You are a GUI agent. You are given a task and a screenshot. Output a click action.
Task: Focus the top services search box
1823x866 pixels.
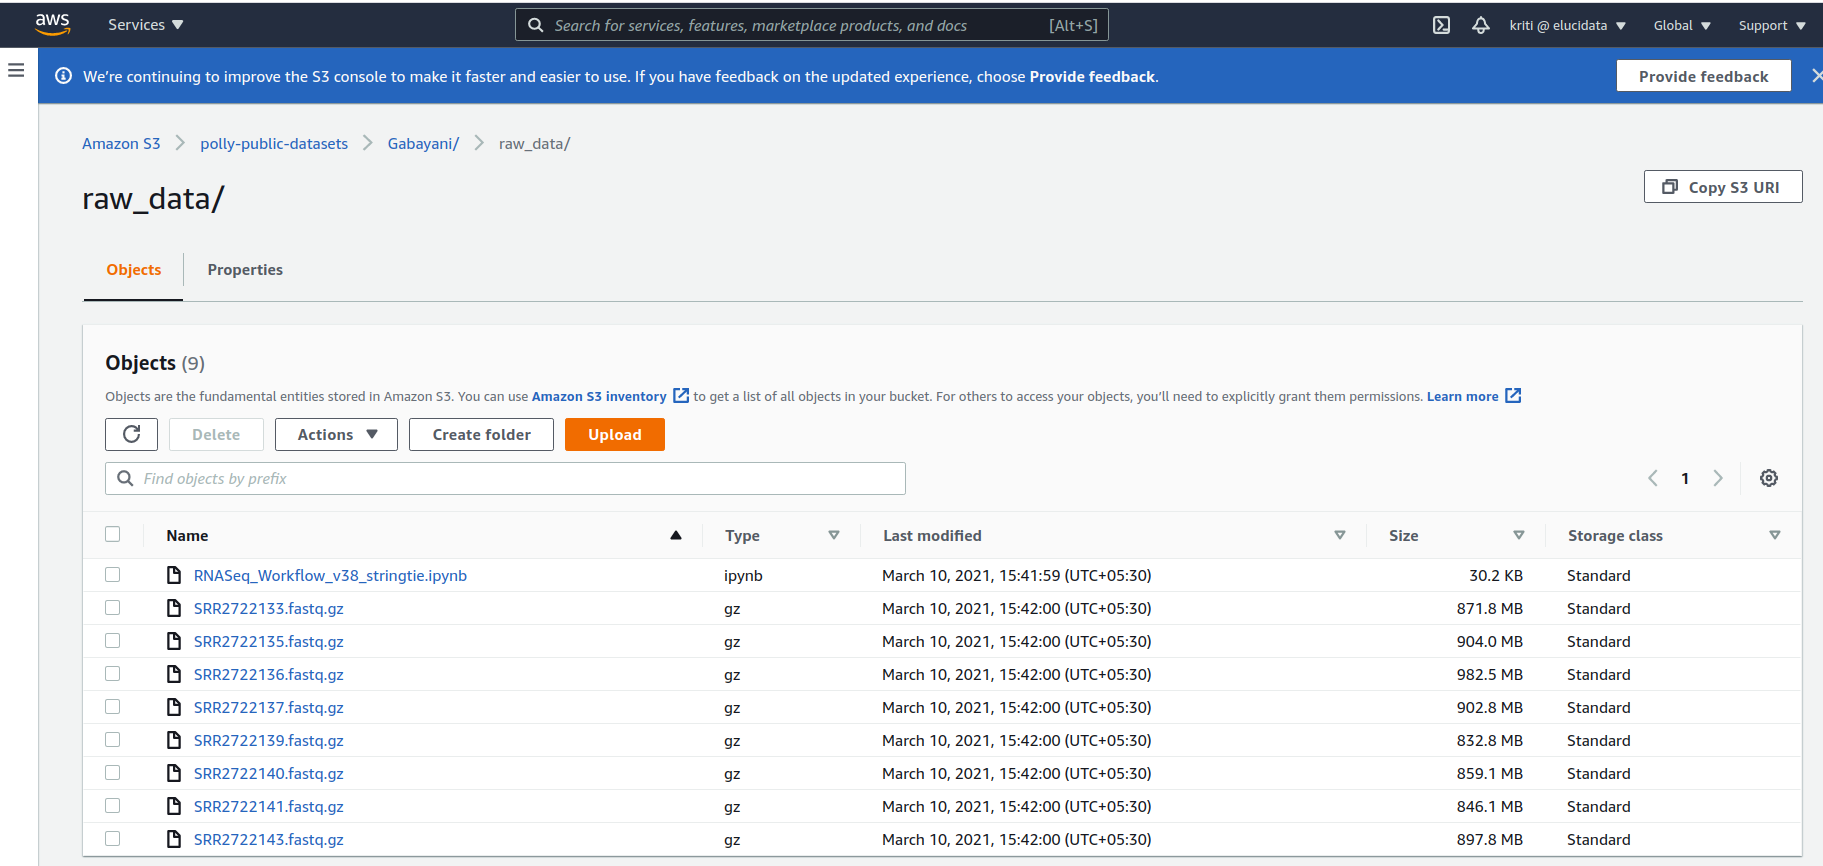tap(812, 25)
